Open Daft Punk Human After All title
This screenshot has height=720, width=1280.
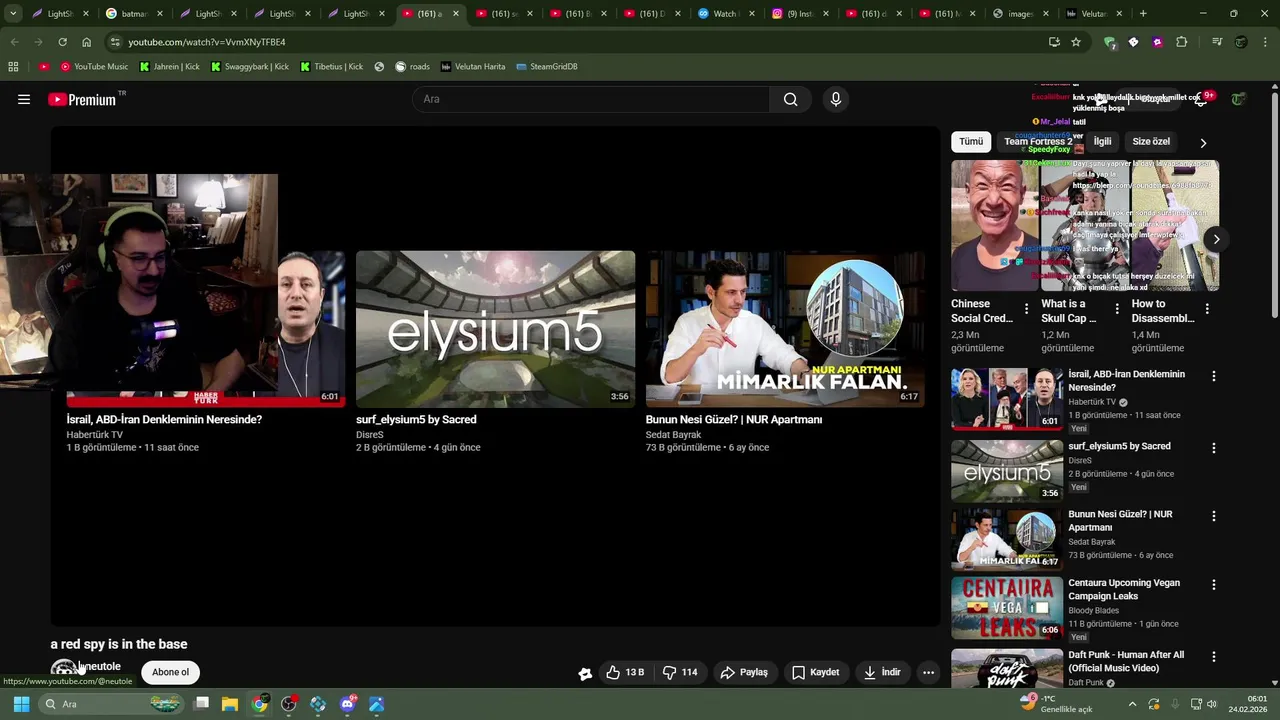tap(1126, 661)
